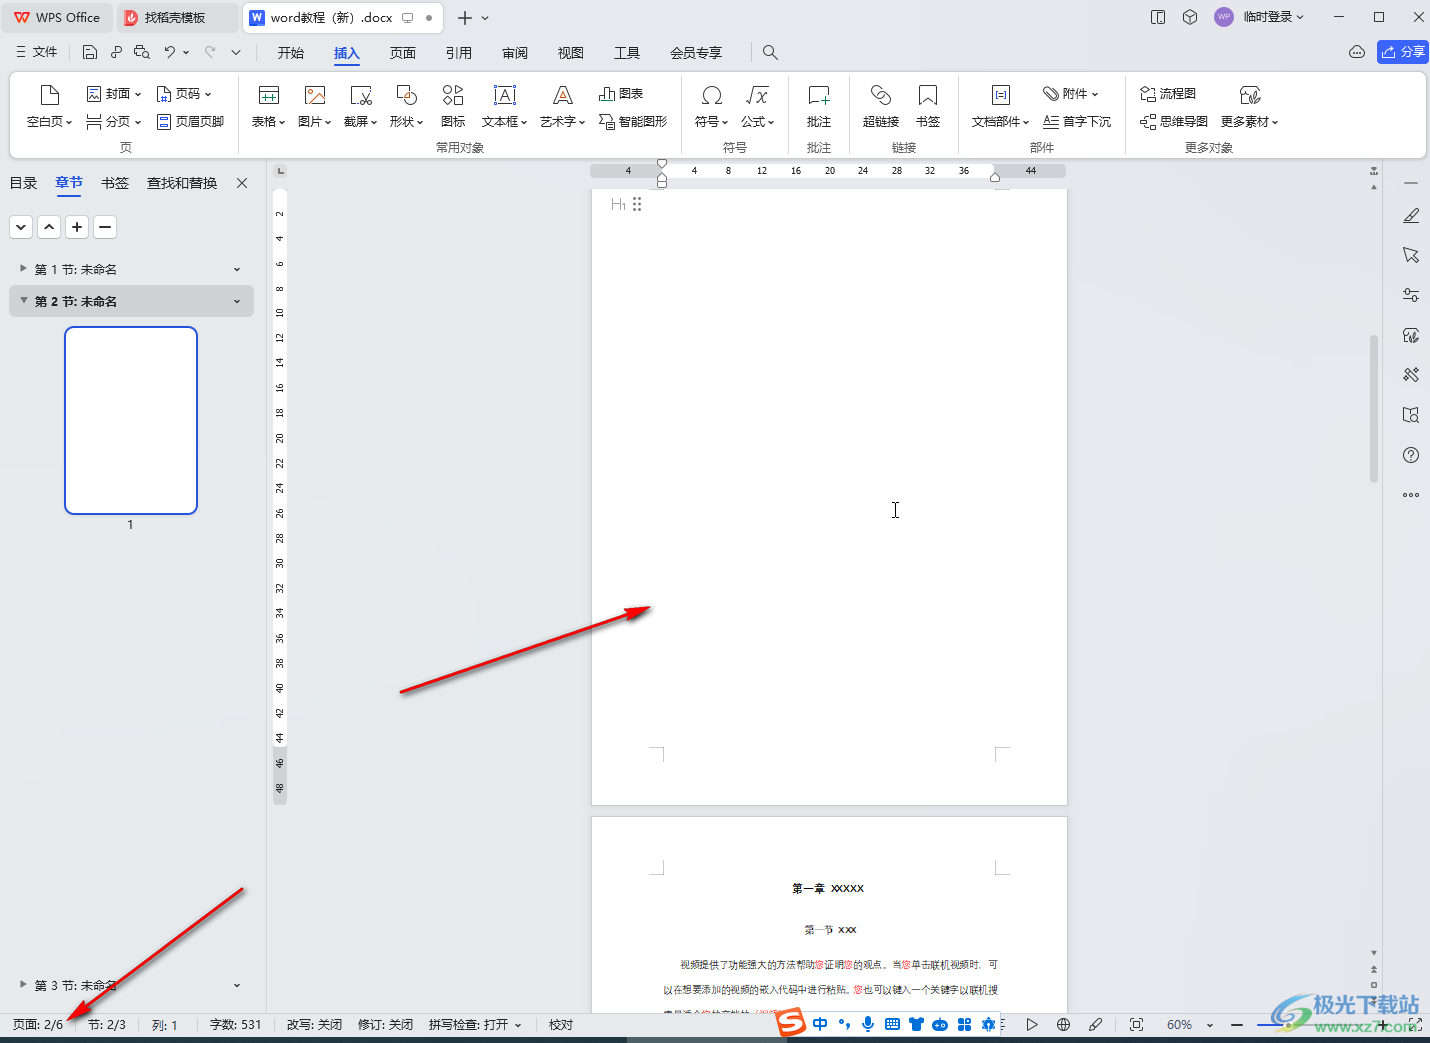
Task: Apply drop cap (首字下沉)
Action: tap(1077, 121)
